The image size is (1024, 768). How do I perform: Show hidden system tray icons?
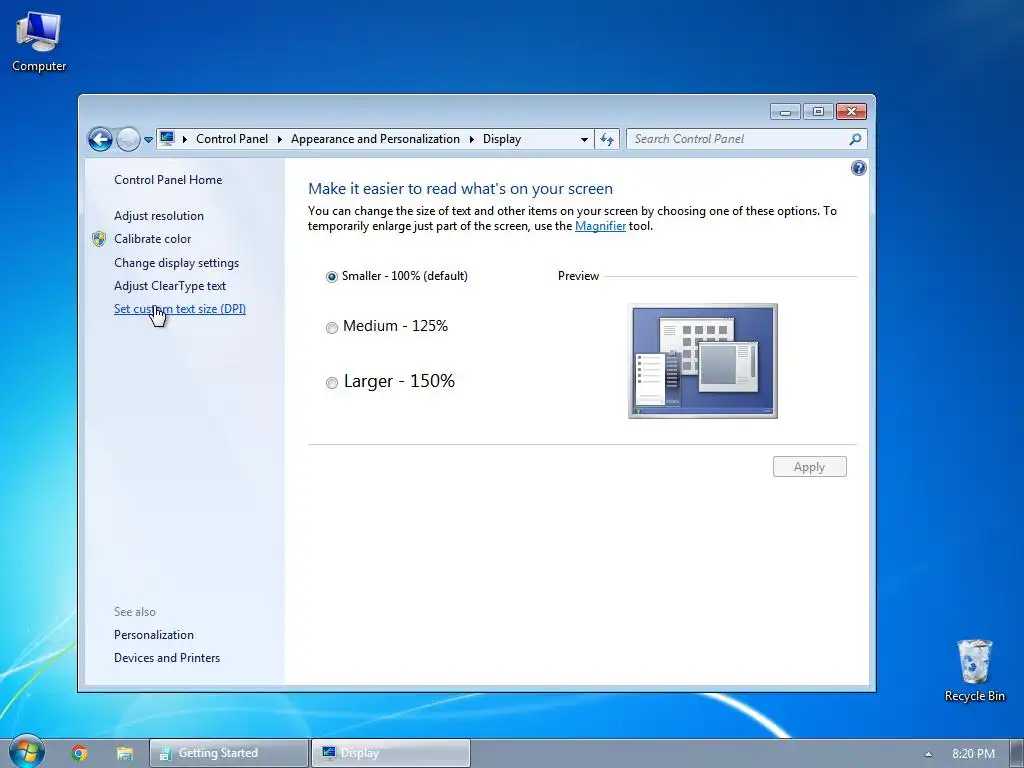pyautogui.click(x=928, y=754)
